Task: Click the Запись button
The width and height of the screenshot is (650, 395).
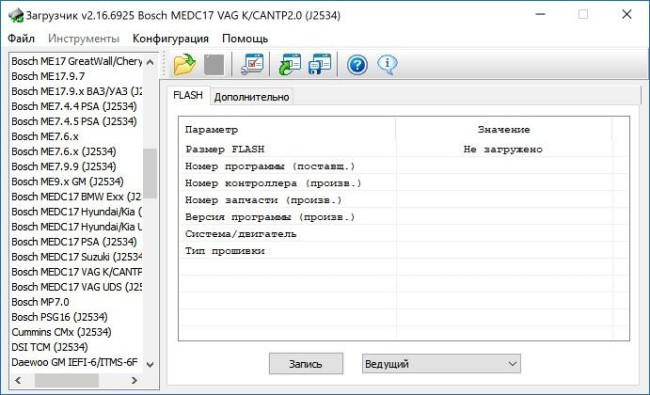Action: point(306,363)
